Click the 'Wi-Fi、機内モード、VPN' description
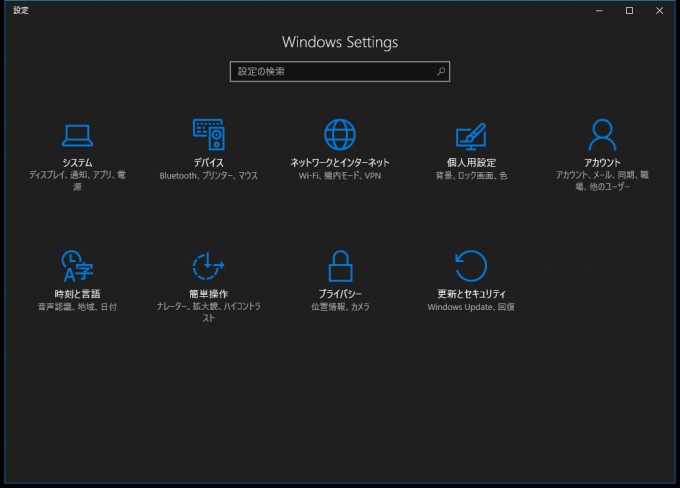Viewport: 680px width, 488px height. click(340, 176)
